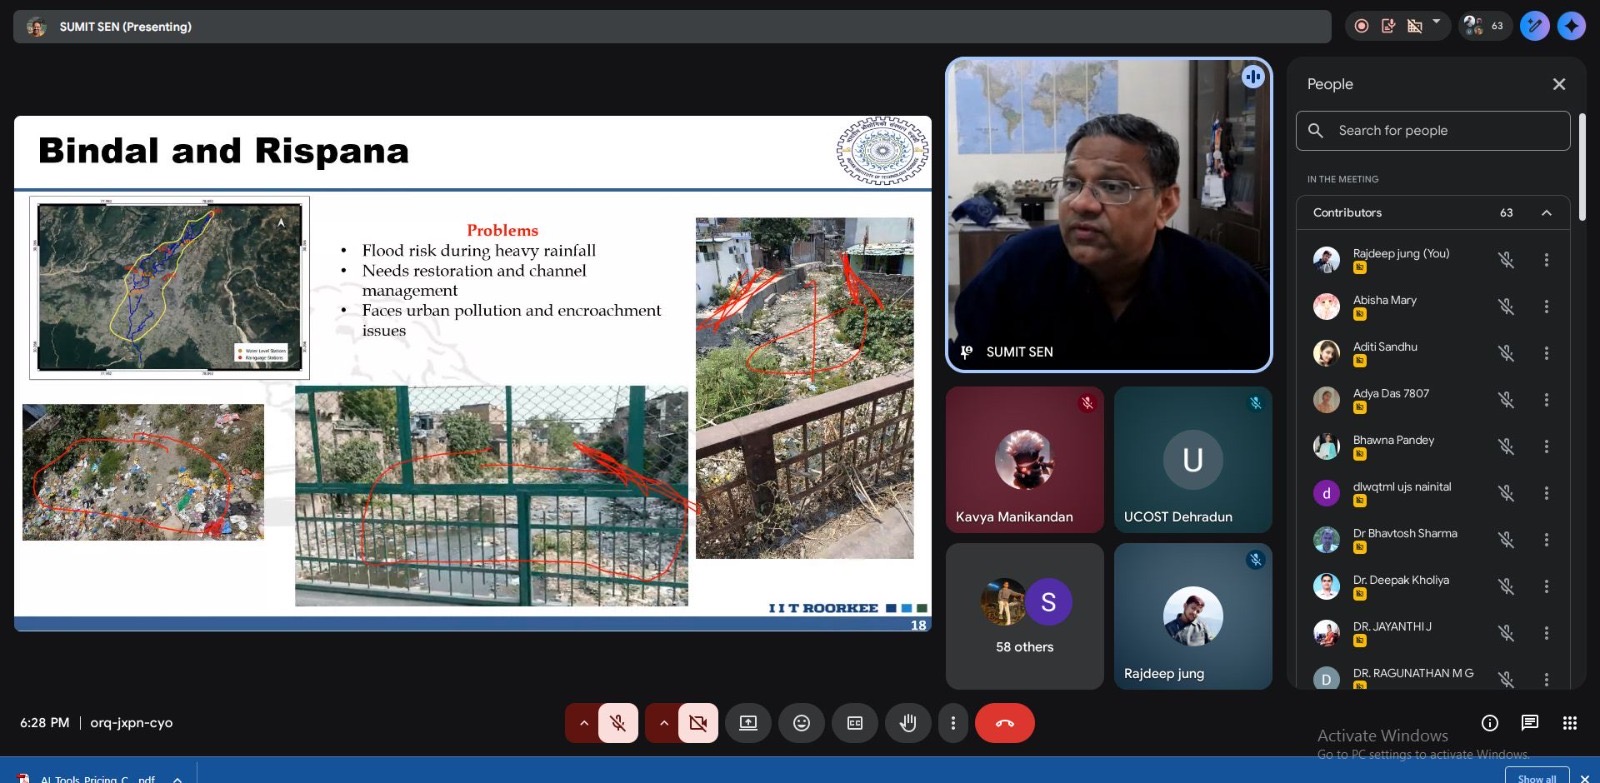1600x783 pixels.
Task: Open the activities grid icon
Action: coord(1569,723)
